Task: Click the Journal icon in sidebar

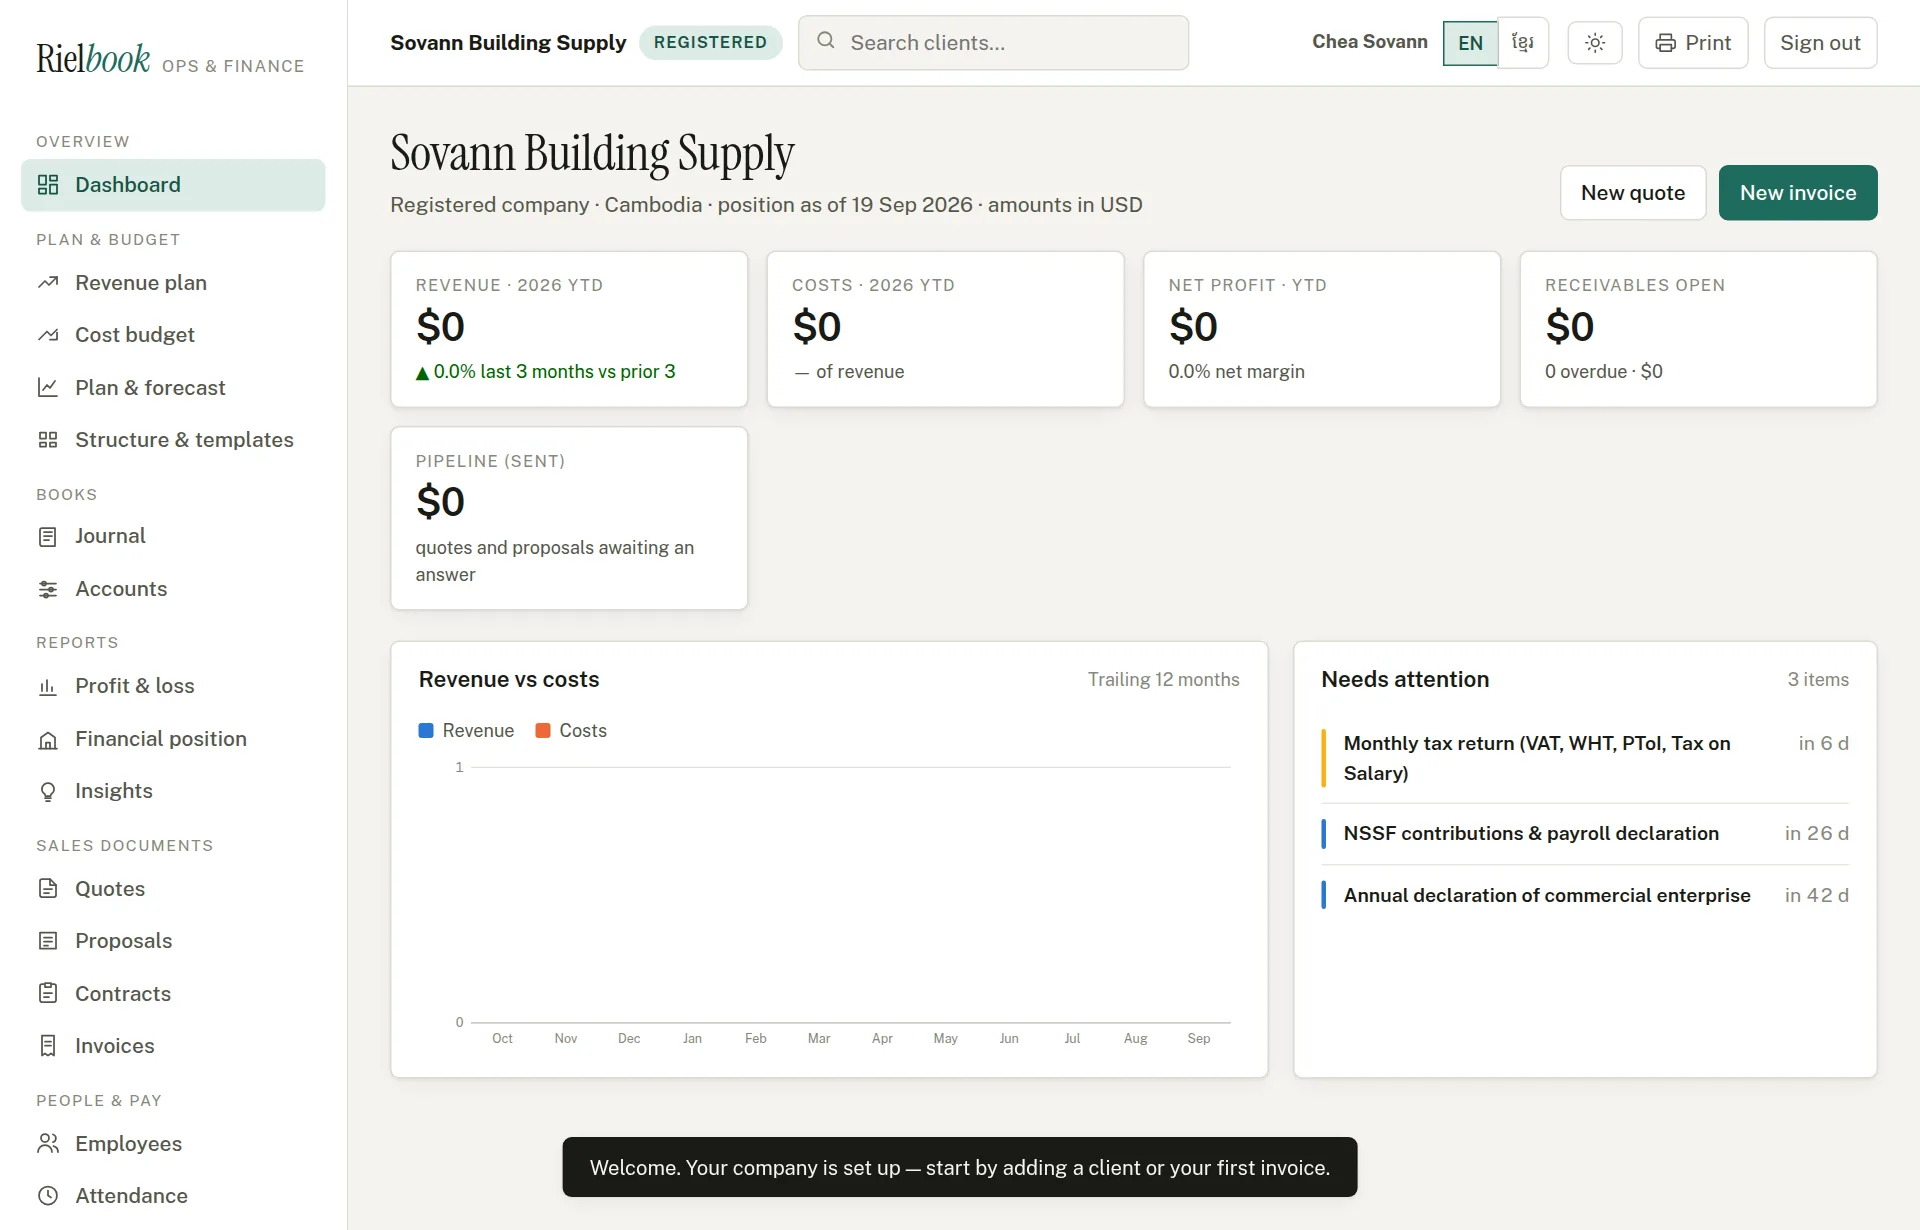Action: click(x=48, y=537)
